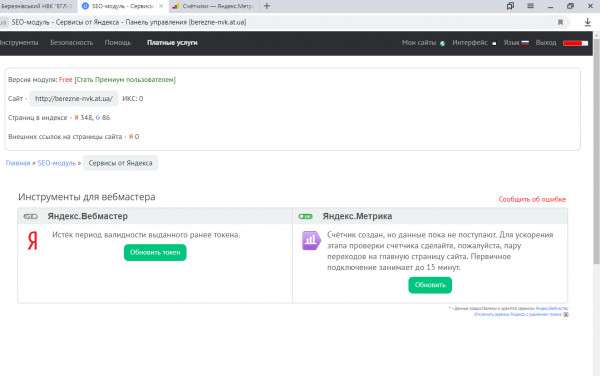Click Обновить токен button
Screen dimensions: 600x376
click(x=155, y=252)
